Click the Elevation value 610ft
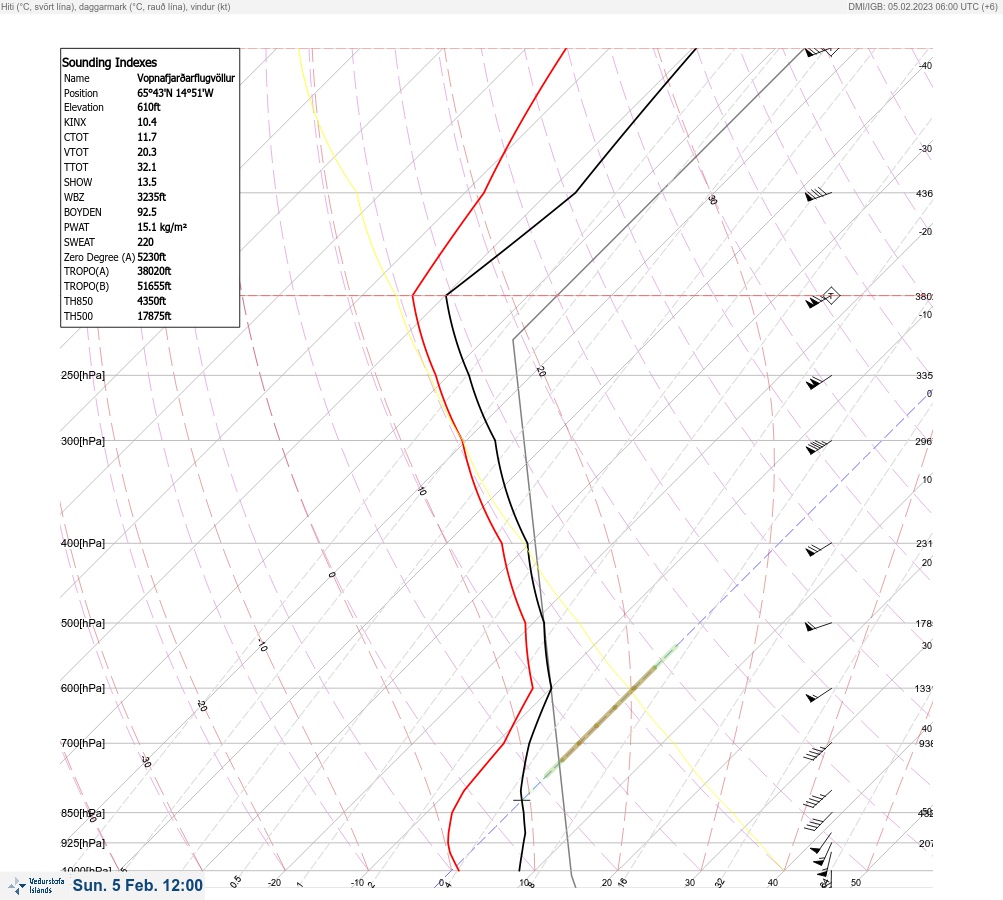Image resolution: width=1003 pixels, height=900 pixels. [149, 107]
